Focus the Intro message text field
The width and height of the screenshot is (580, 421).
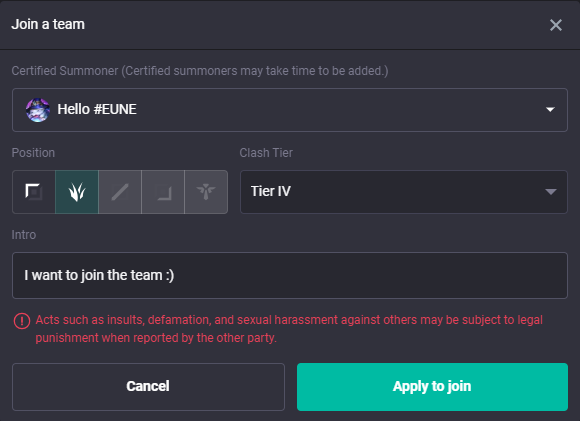pos(290,275)
